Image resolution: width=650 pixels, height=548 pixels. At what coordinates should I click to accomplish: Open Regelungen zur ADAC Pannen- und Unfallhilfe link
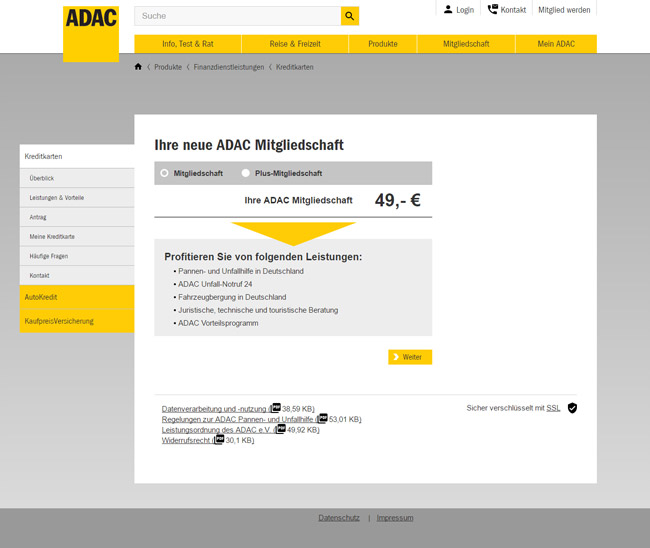[x=238, y=419]
